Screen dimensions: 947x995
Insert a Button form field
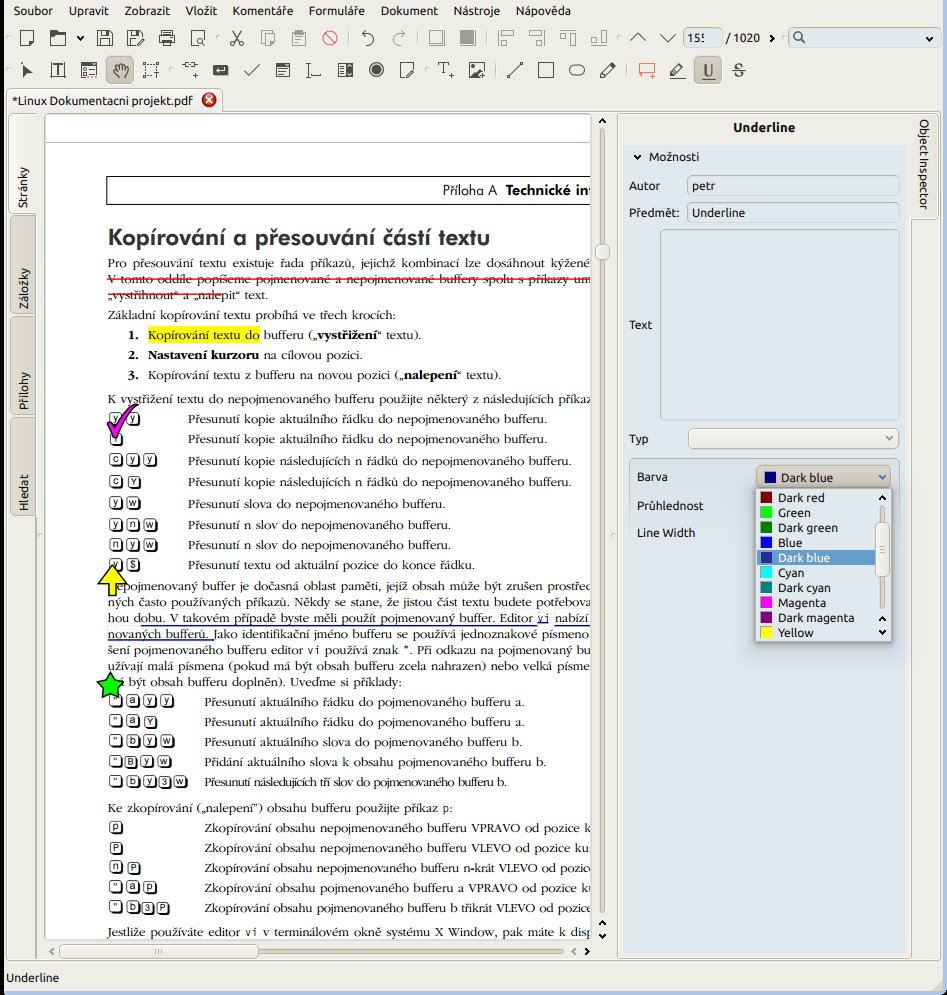tap(221, 70)
